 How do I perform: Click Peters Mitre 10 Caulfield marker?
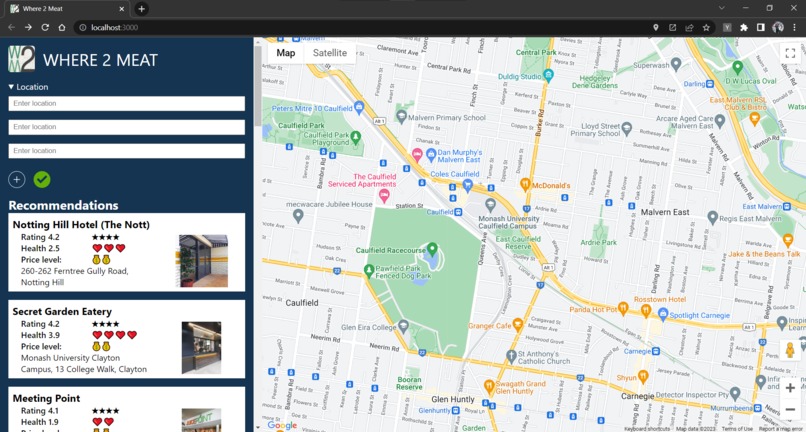pos(359,107)
